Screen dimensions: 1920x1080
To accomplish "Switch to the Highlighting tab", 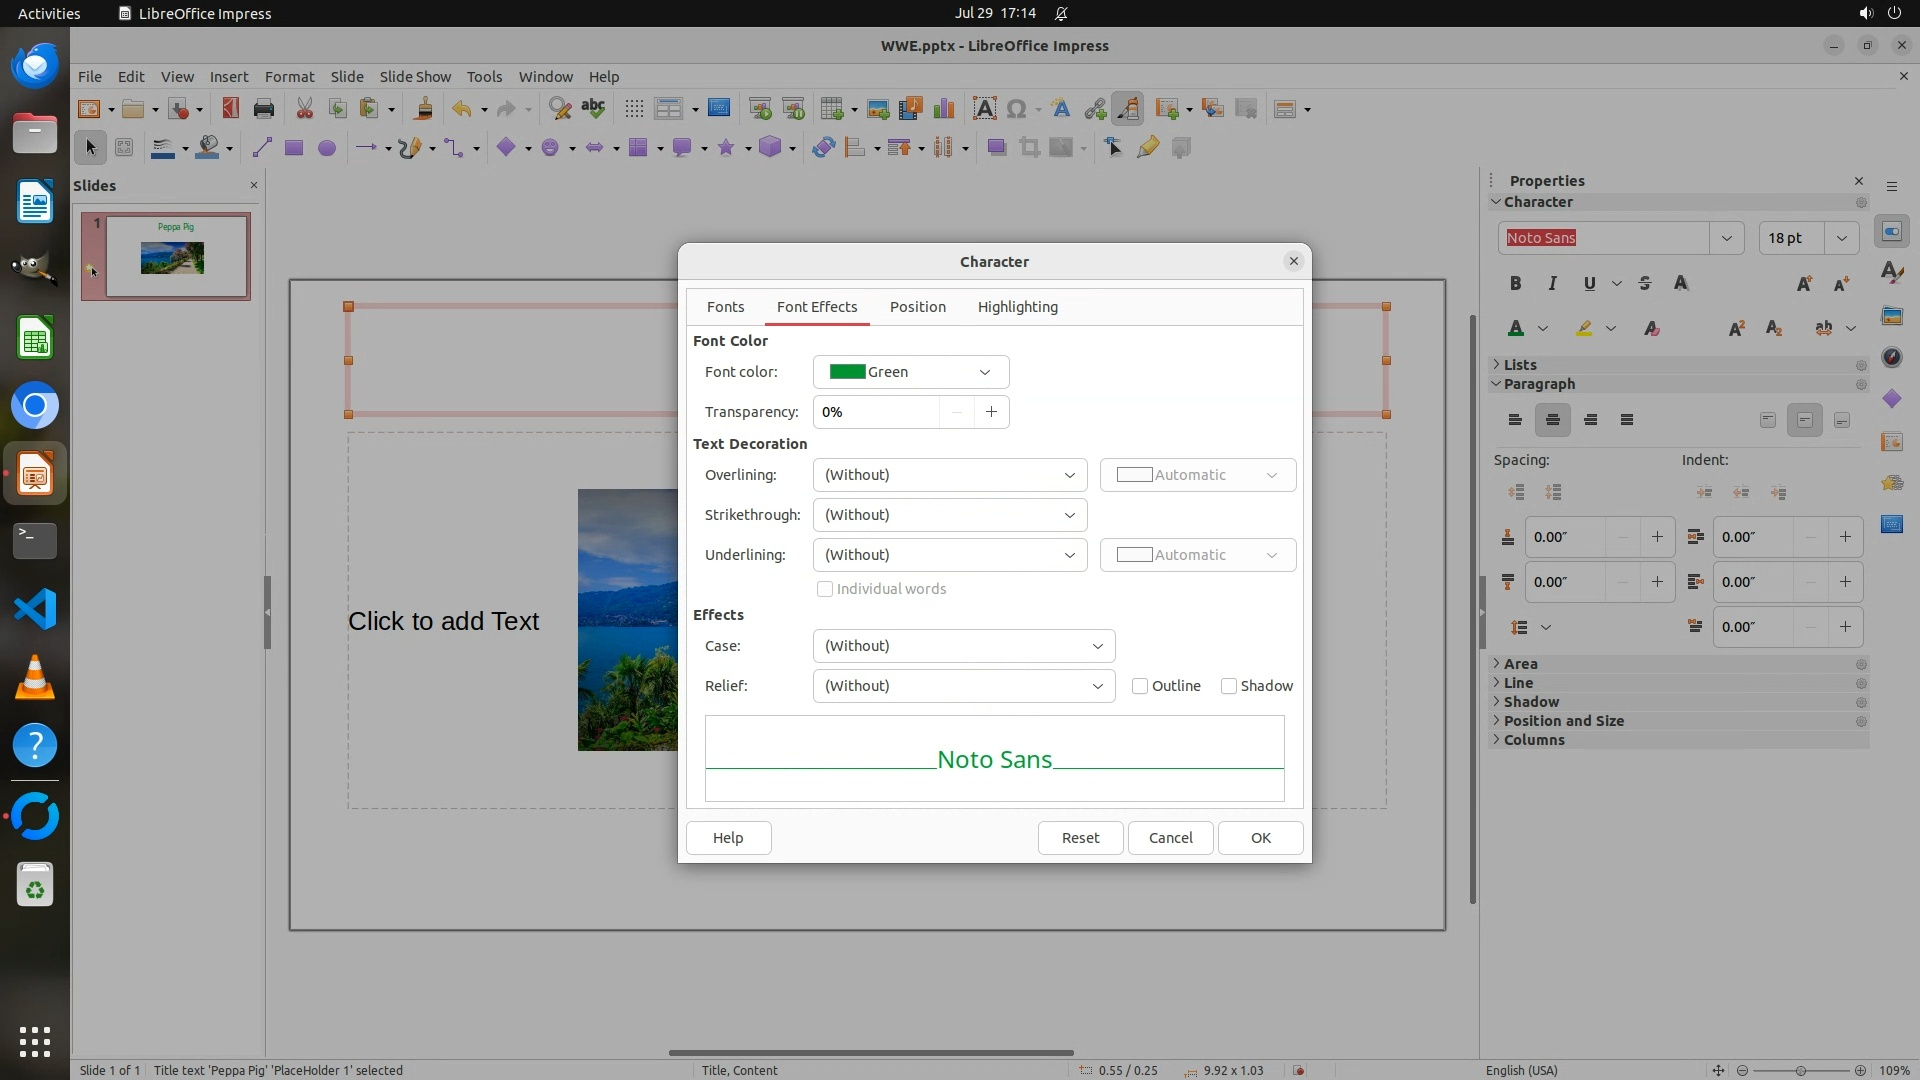I will (1017, 307).
